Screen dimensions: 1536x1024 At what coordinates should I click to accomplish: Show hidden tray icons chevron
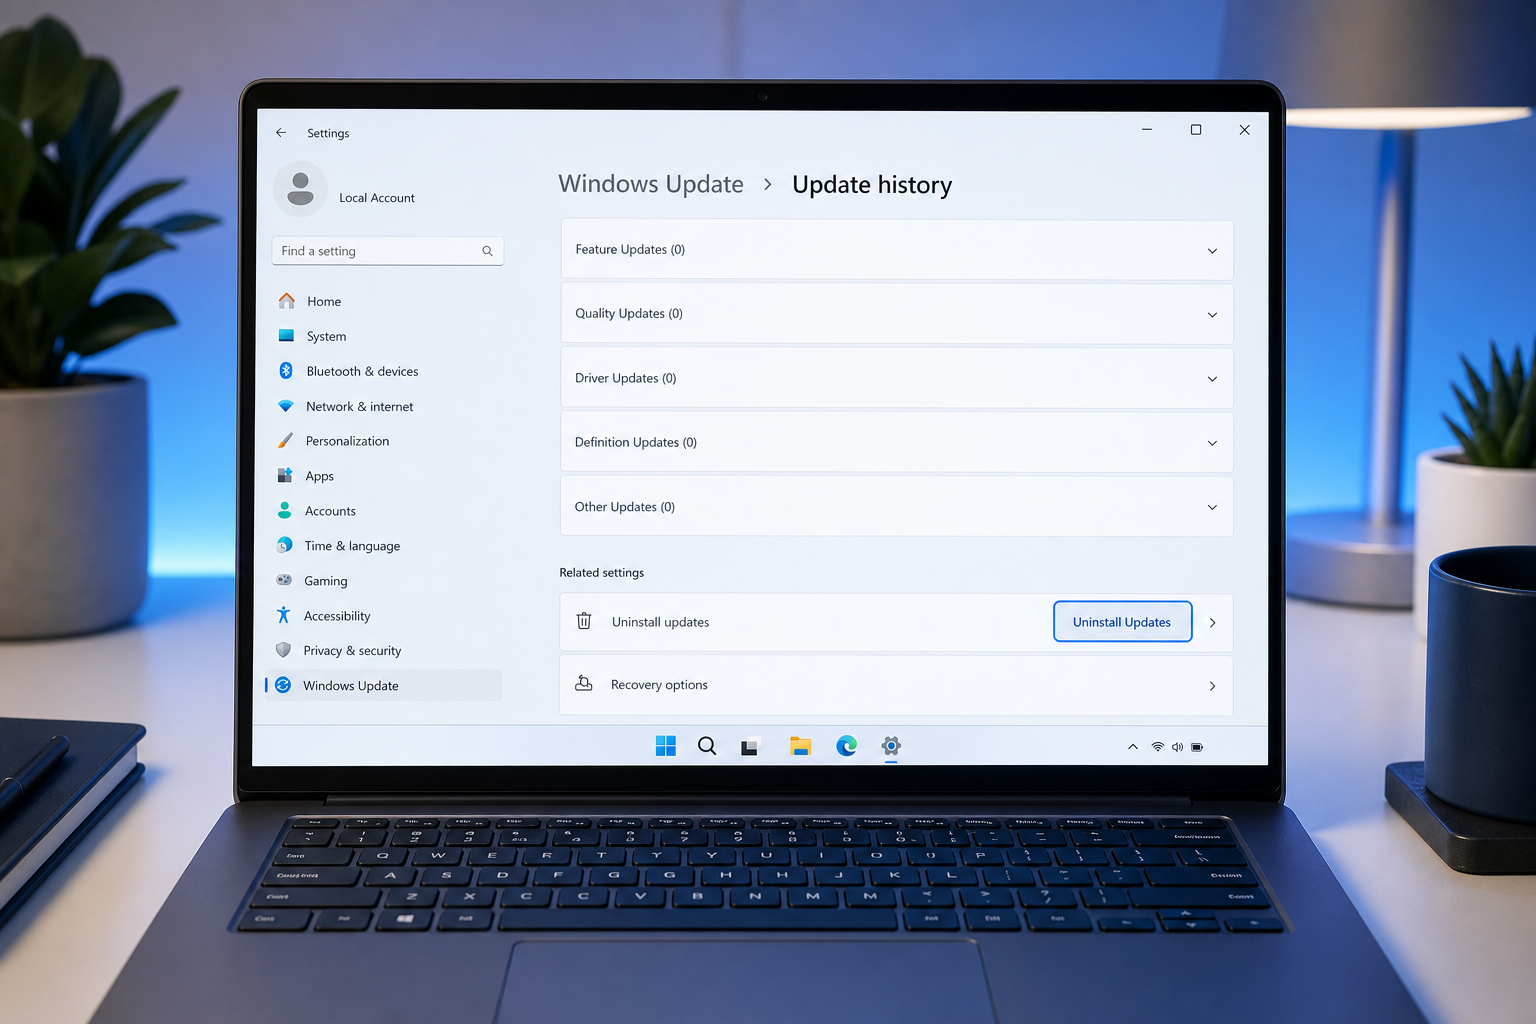(x=1133, y=747)
